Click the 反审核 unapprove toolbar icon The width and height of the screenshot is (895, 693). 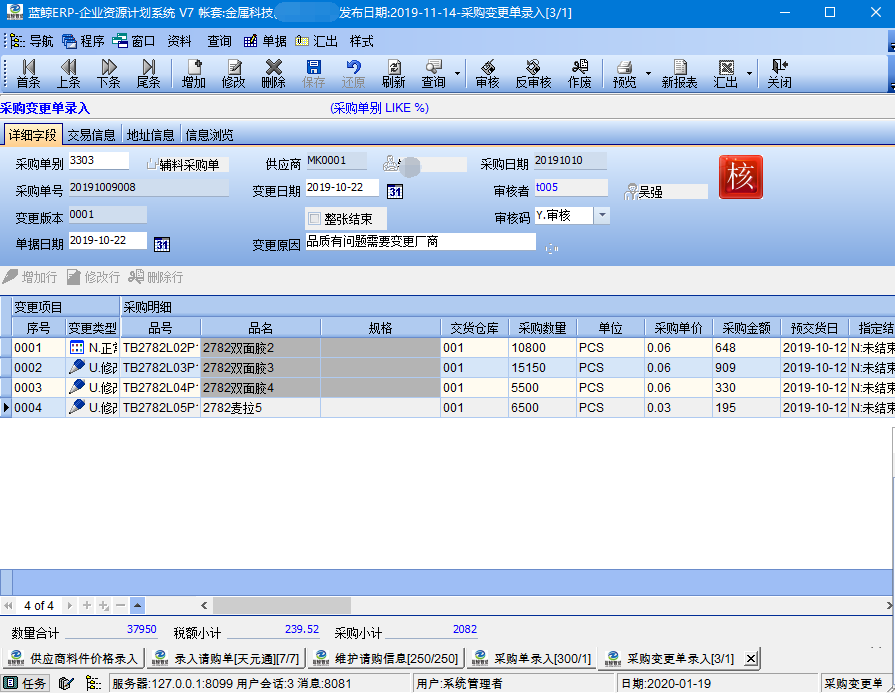point(533,74)
